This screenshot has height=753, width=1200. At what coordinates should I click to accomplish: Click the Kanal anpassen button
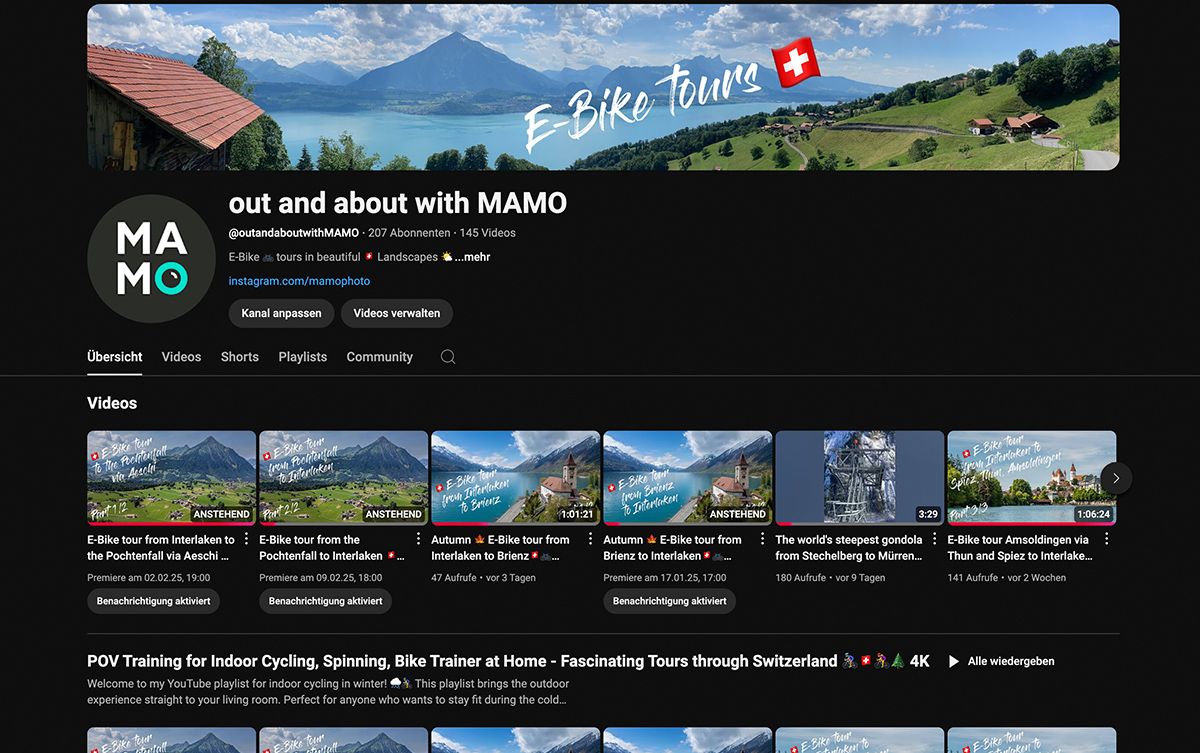[282, 313]
